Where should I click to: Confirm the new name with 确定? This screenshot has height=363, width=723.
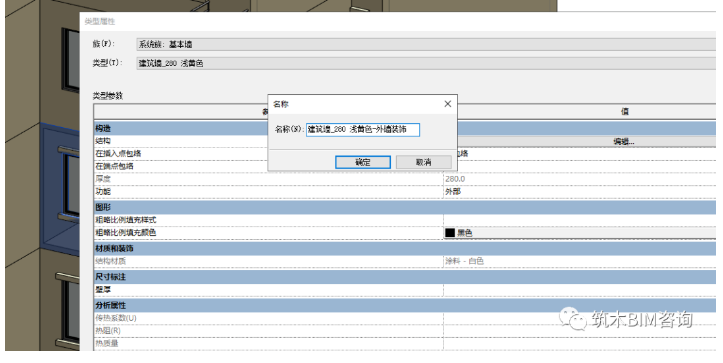coord(363,162)
